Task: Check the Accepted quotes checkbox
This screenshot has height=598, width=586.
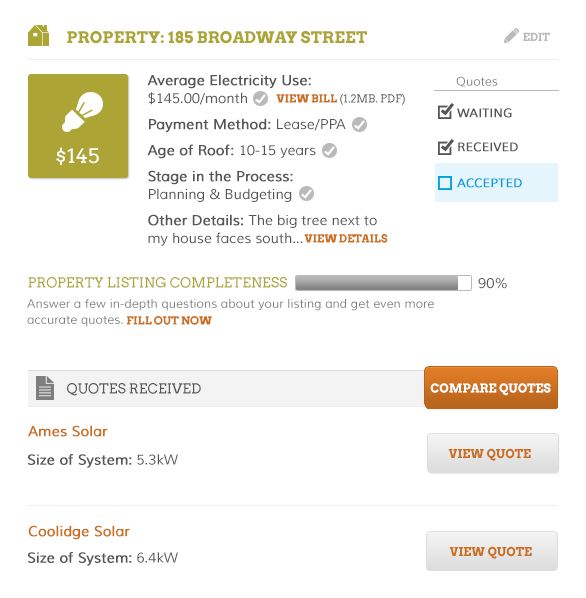Action: tap(445, 183)
